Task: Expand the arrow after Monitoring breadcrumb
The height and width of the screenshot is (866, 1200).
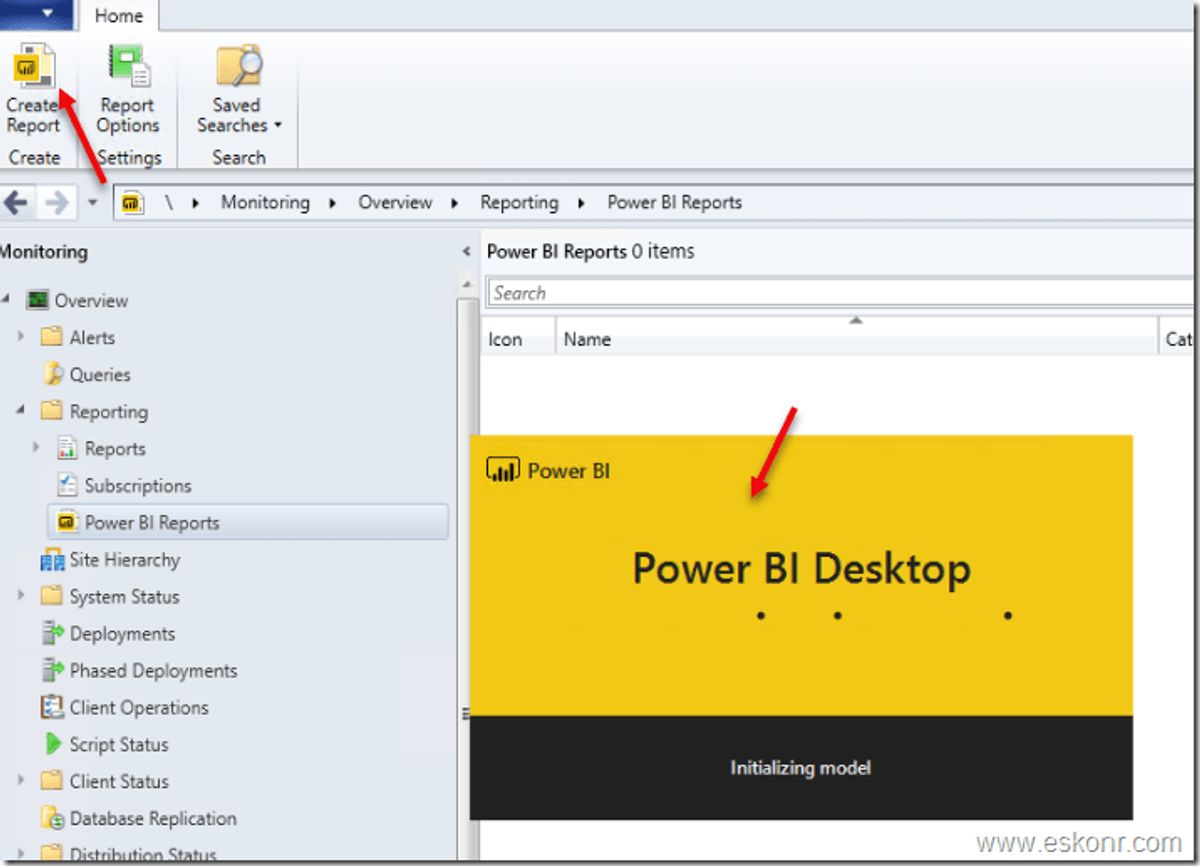Action: click(x=335, y=203)
